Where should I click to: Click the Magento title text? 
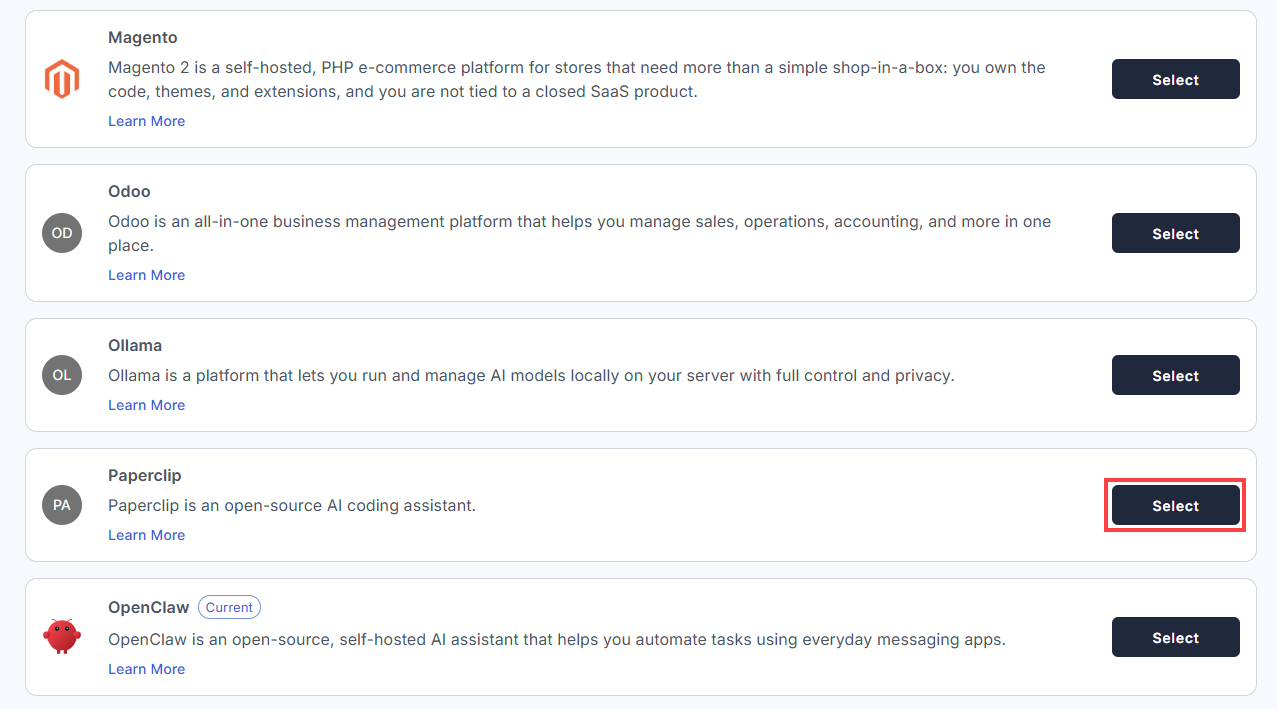142,37
